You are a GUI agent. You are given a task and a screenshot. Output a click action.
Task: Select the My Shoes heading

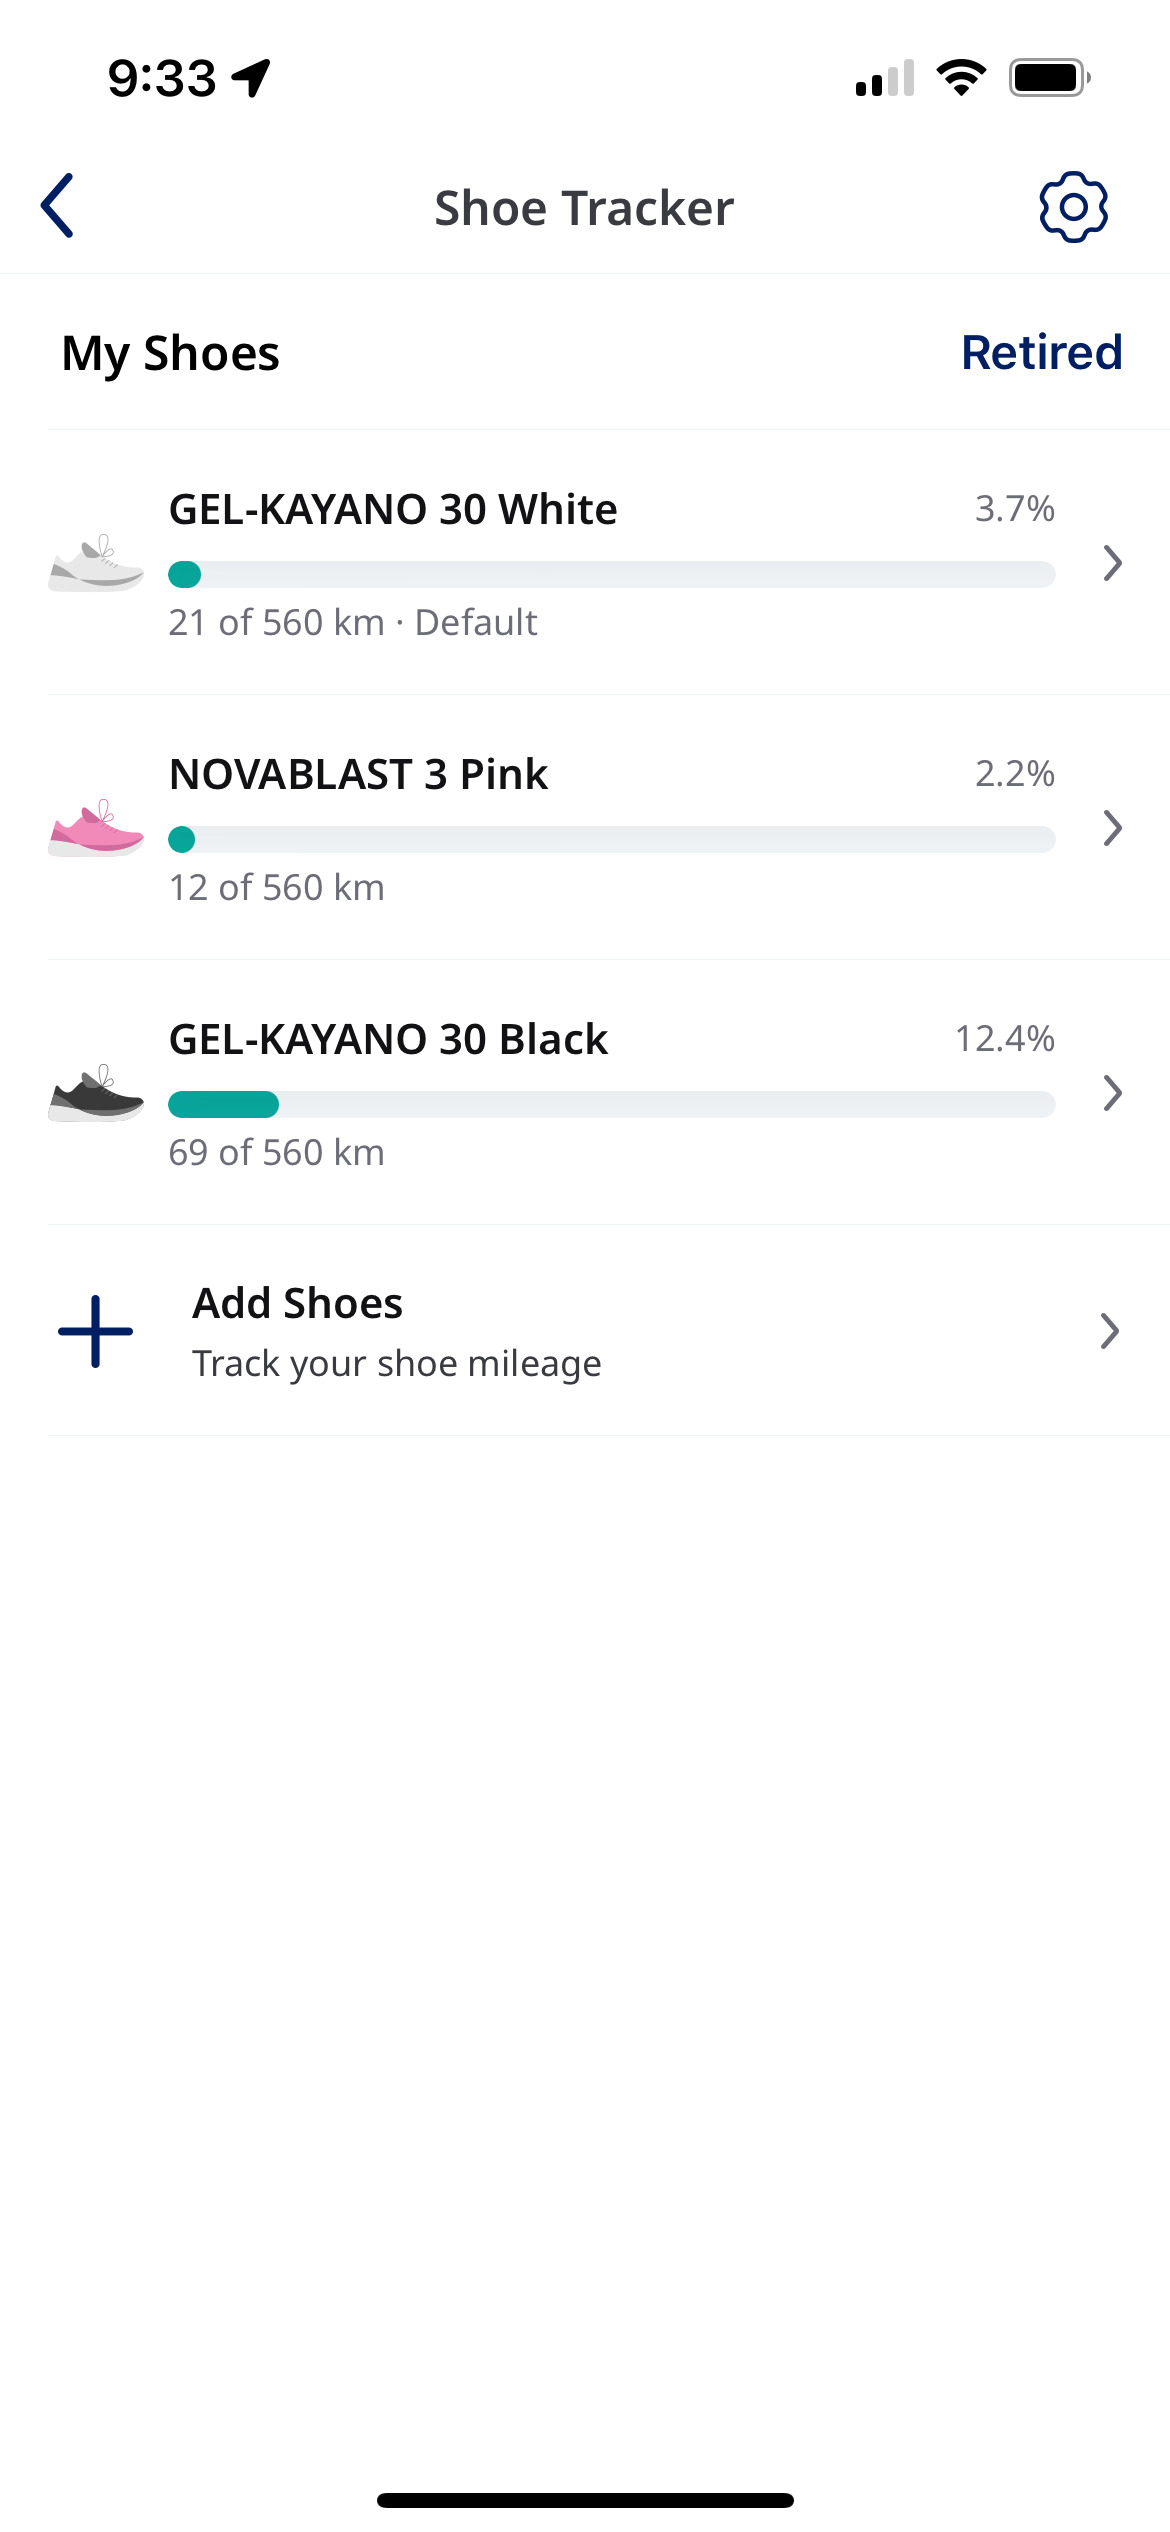pyautogui.click(x=170, y=354)
